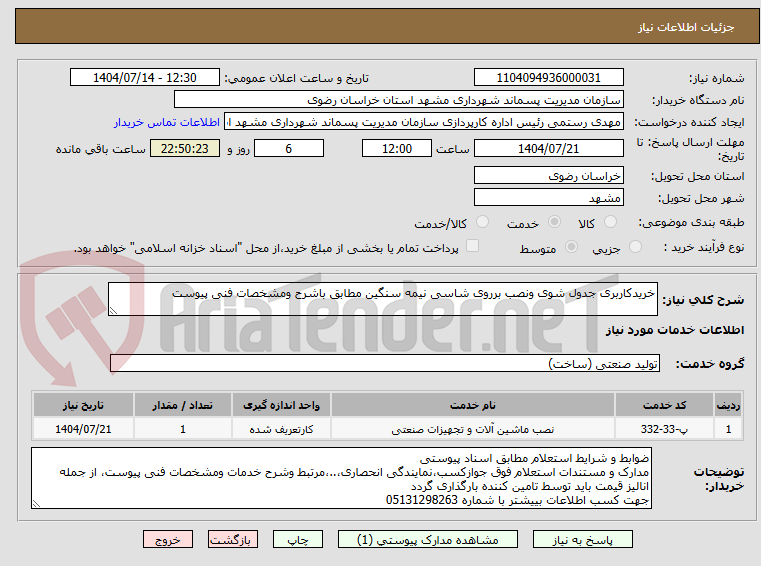Click the شهر محل تحویل field مشهد
Image resolution: width=761 pixels, height=566 pixels.
tap(548, 198)
